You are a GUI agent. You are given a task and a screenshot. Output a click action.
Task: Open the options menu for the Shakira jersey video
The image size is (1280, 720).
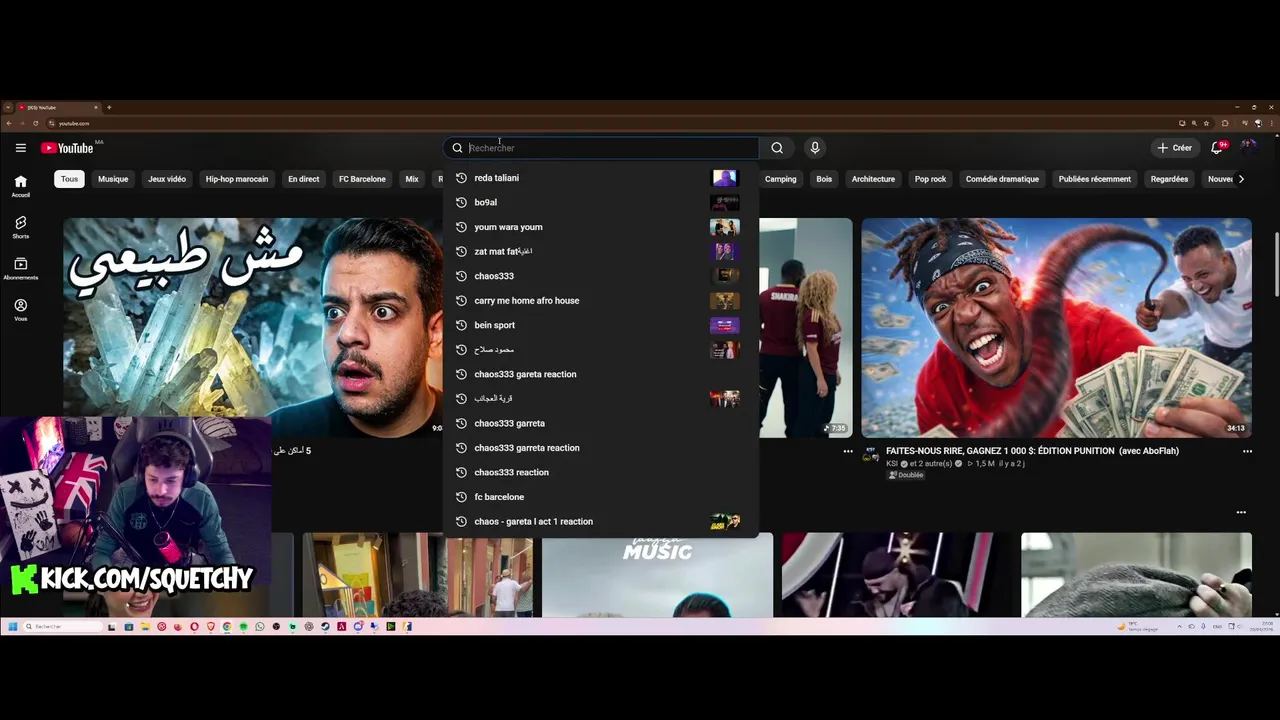pos(848,451)
